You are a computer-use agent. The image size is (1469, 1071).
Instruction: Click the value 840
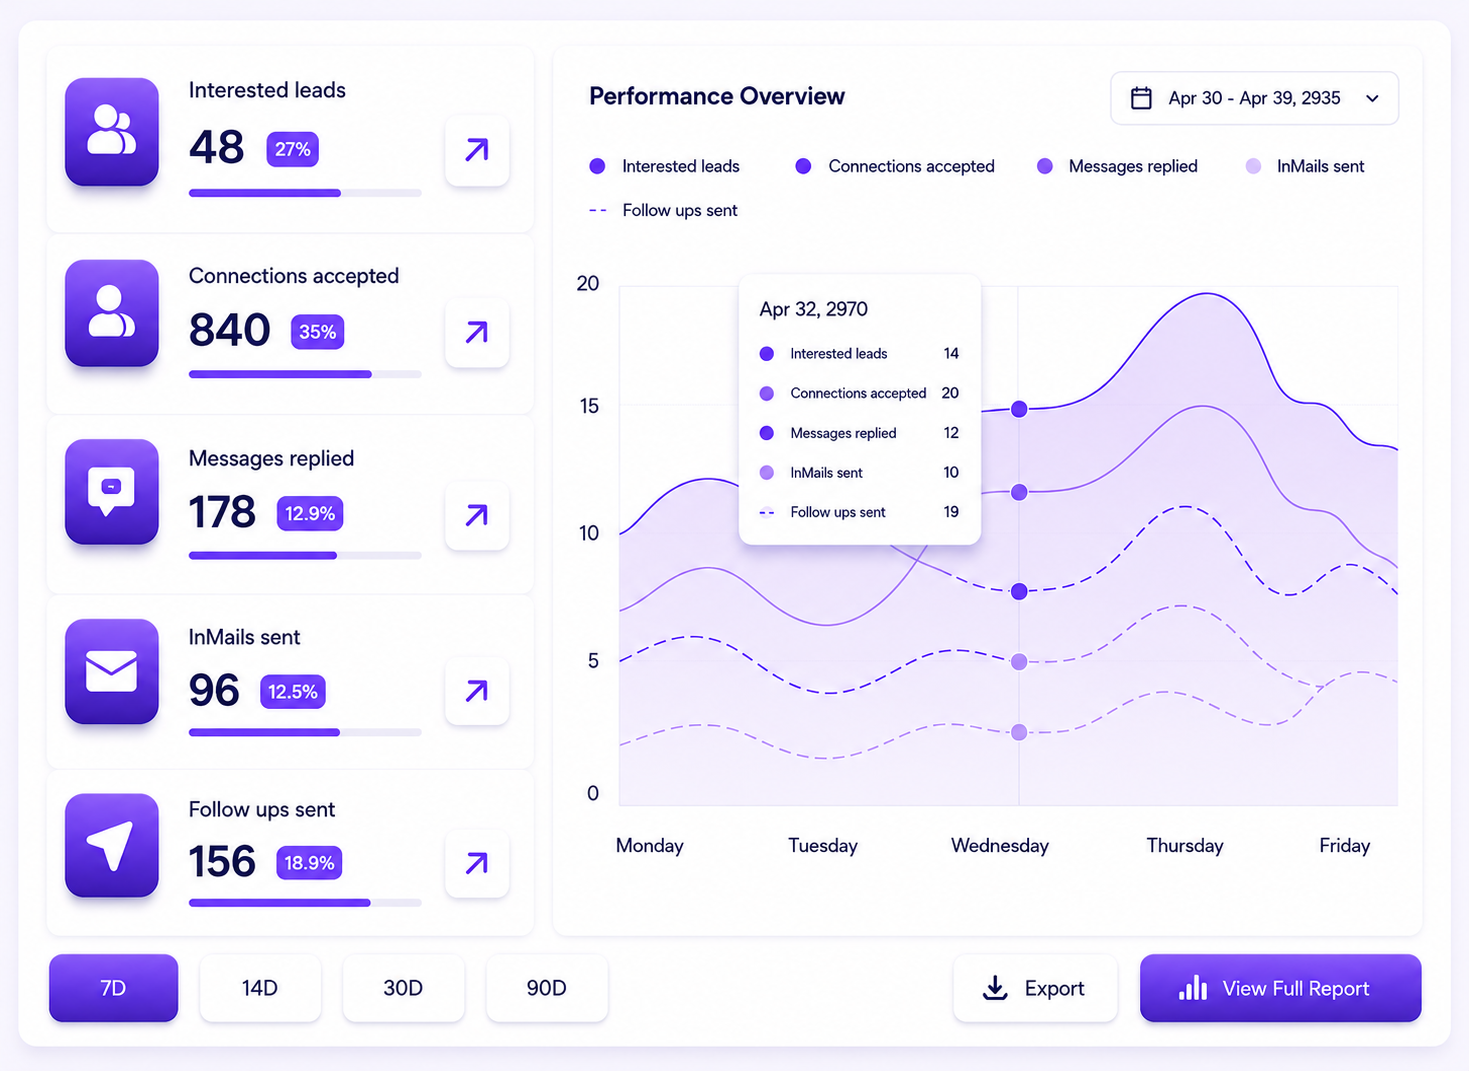click(230, 330)
